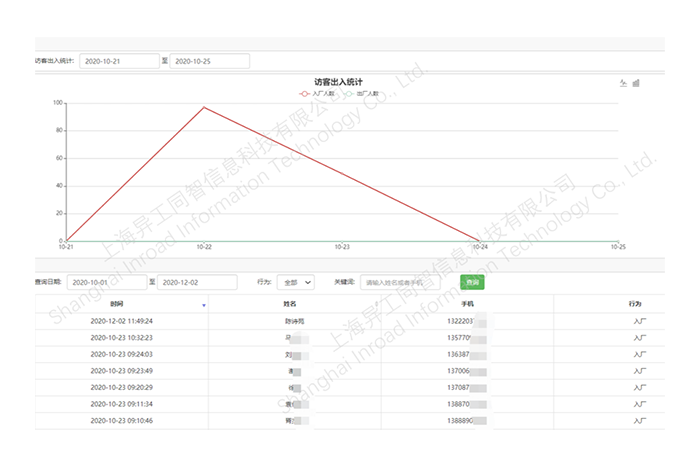700x463 pixels.
Task: Click the 姓名 column header
Action: point(290,304)
